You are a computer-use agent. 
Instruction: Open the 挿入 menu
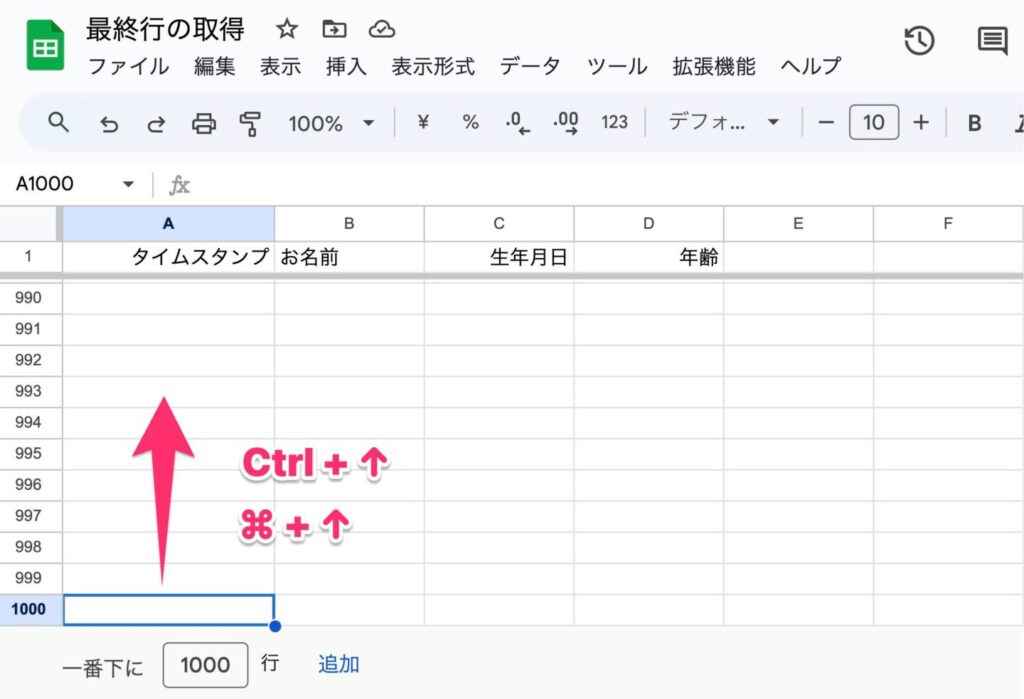click(346, 66)
